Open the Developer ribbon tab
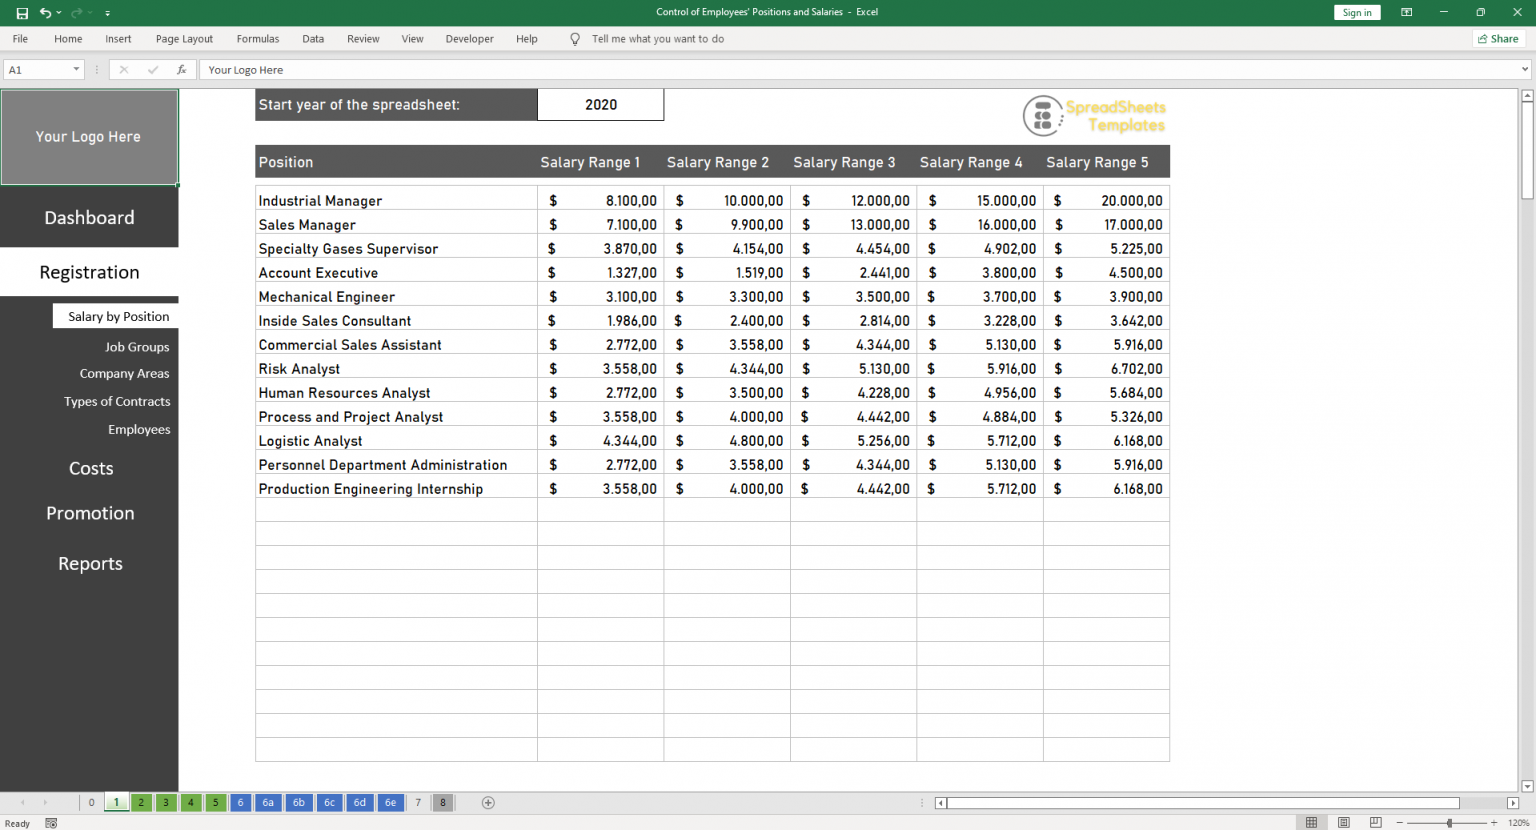Image resolution: width=1536 pixels, height=830 pixels. 469,39
